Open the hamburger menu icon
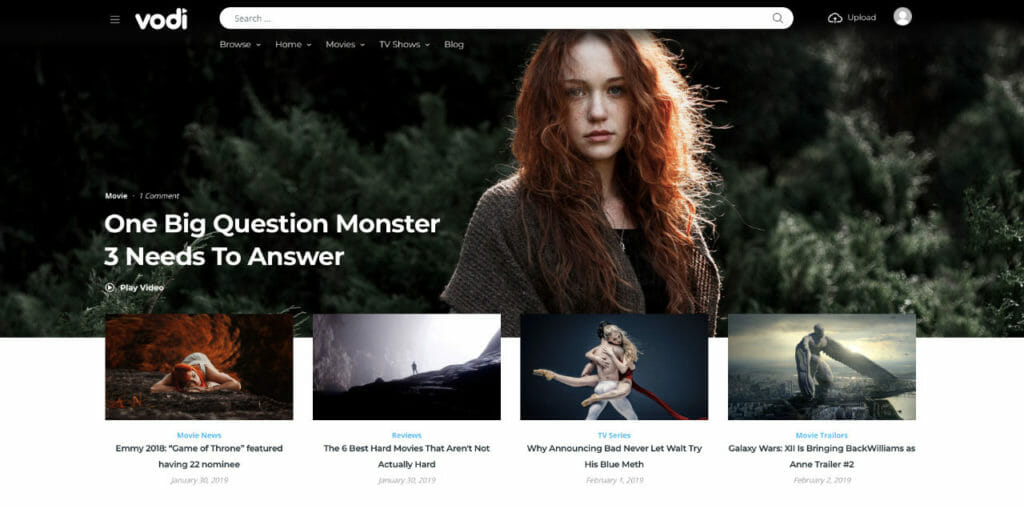The height and width of the screenshot is (509, 1024). click(x=115, y=20)
